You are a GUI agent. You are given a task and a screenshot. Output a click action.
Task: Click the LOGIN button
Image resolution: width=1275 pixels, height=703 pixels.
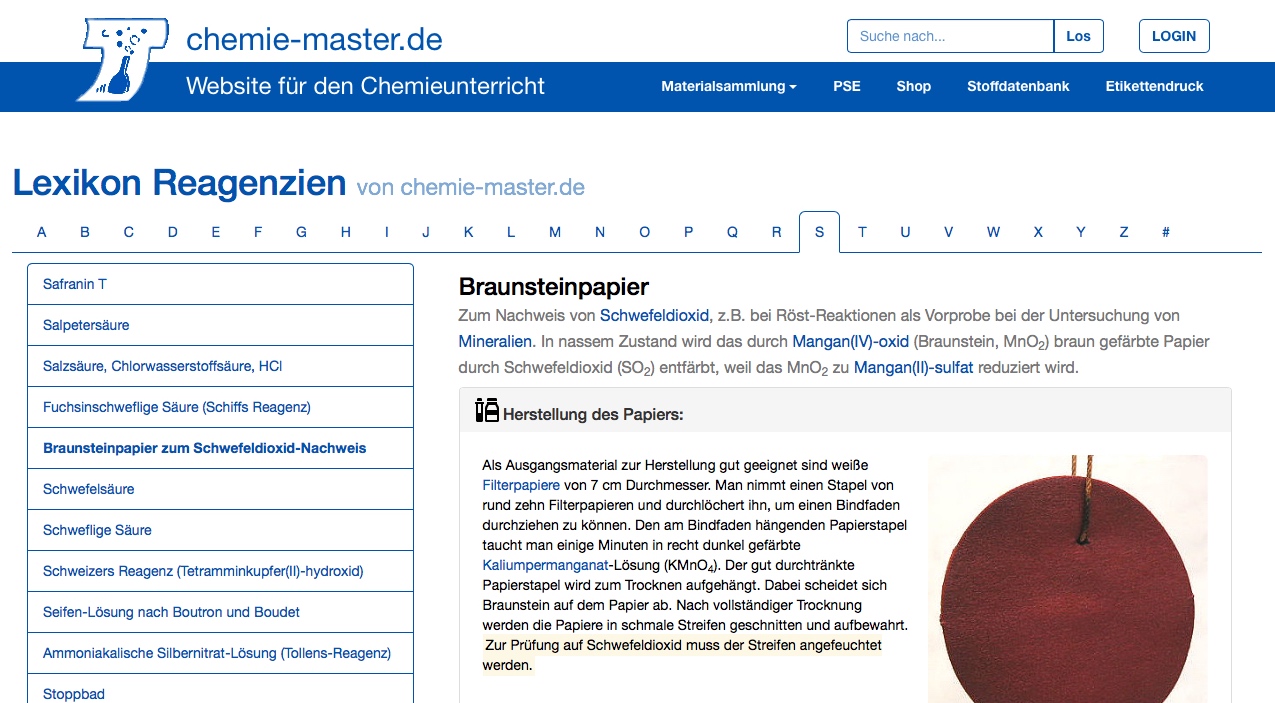pyautogui.click(x=1174, y=36)
